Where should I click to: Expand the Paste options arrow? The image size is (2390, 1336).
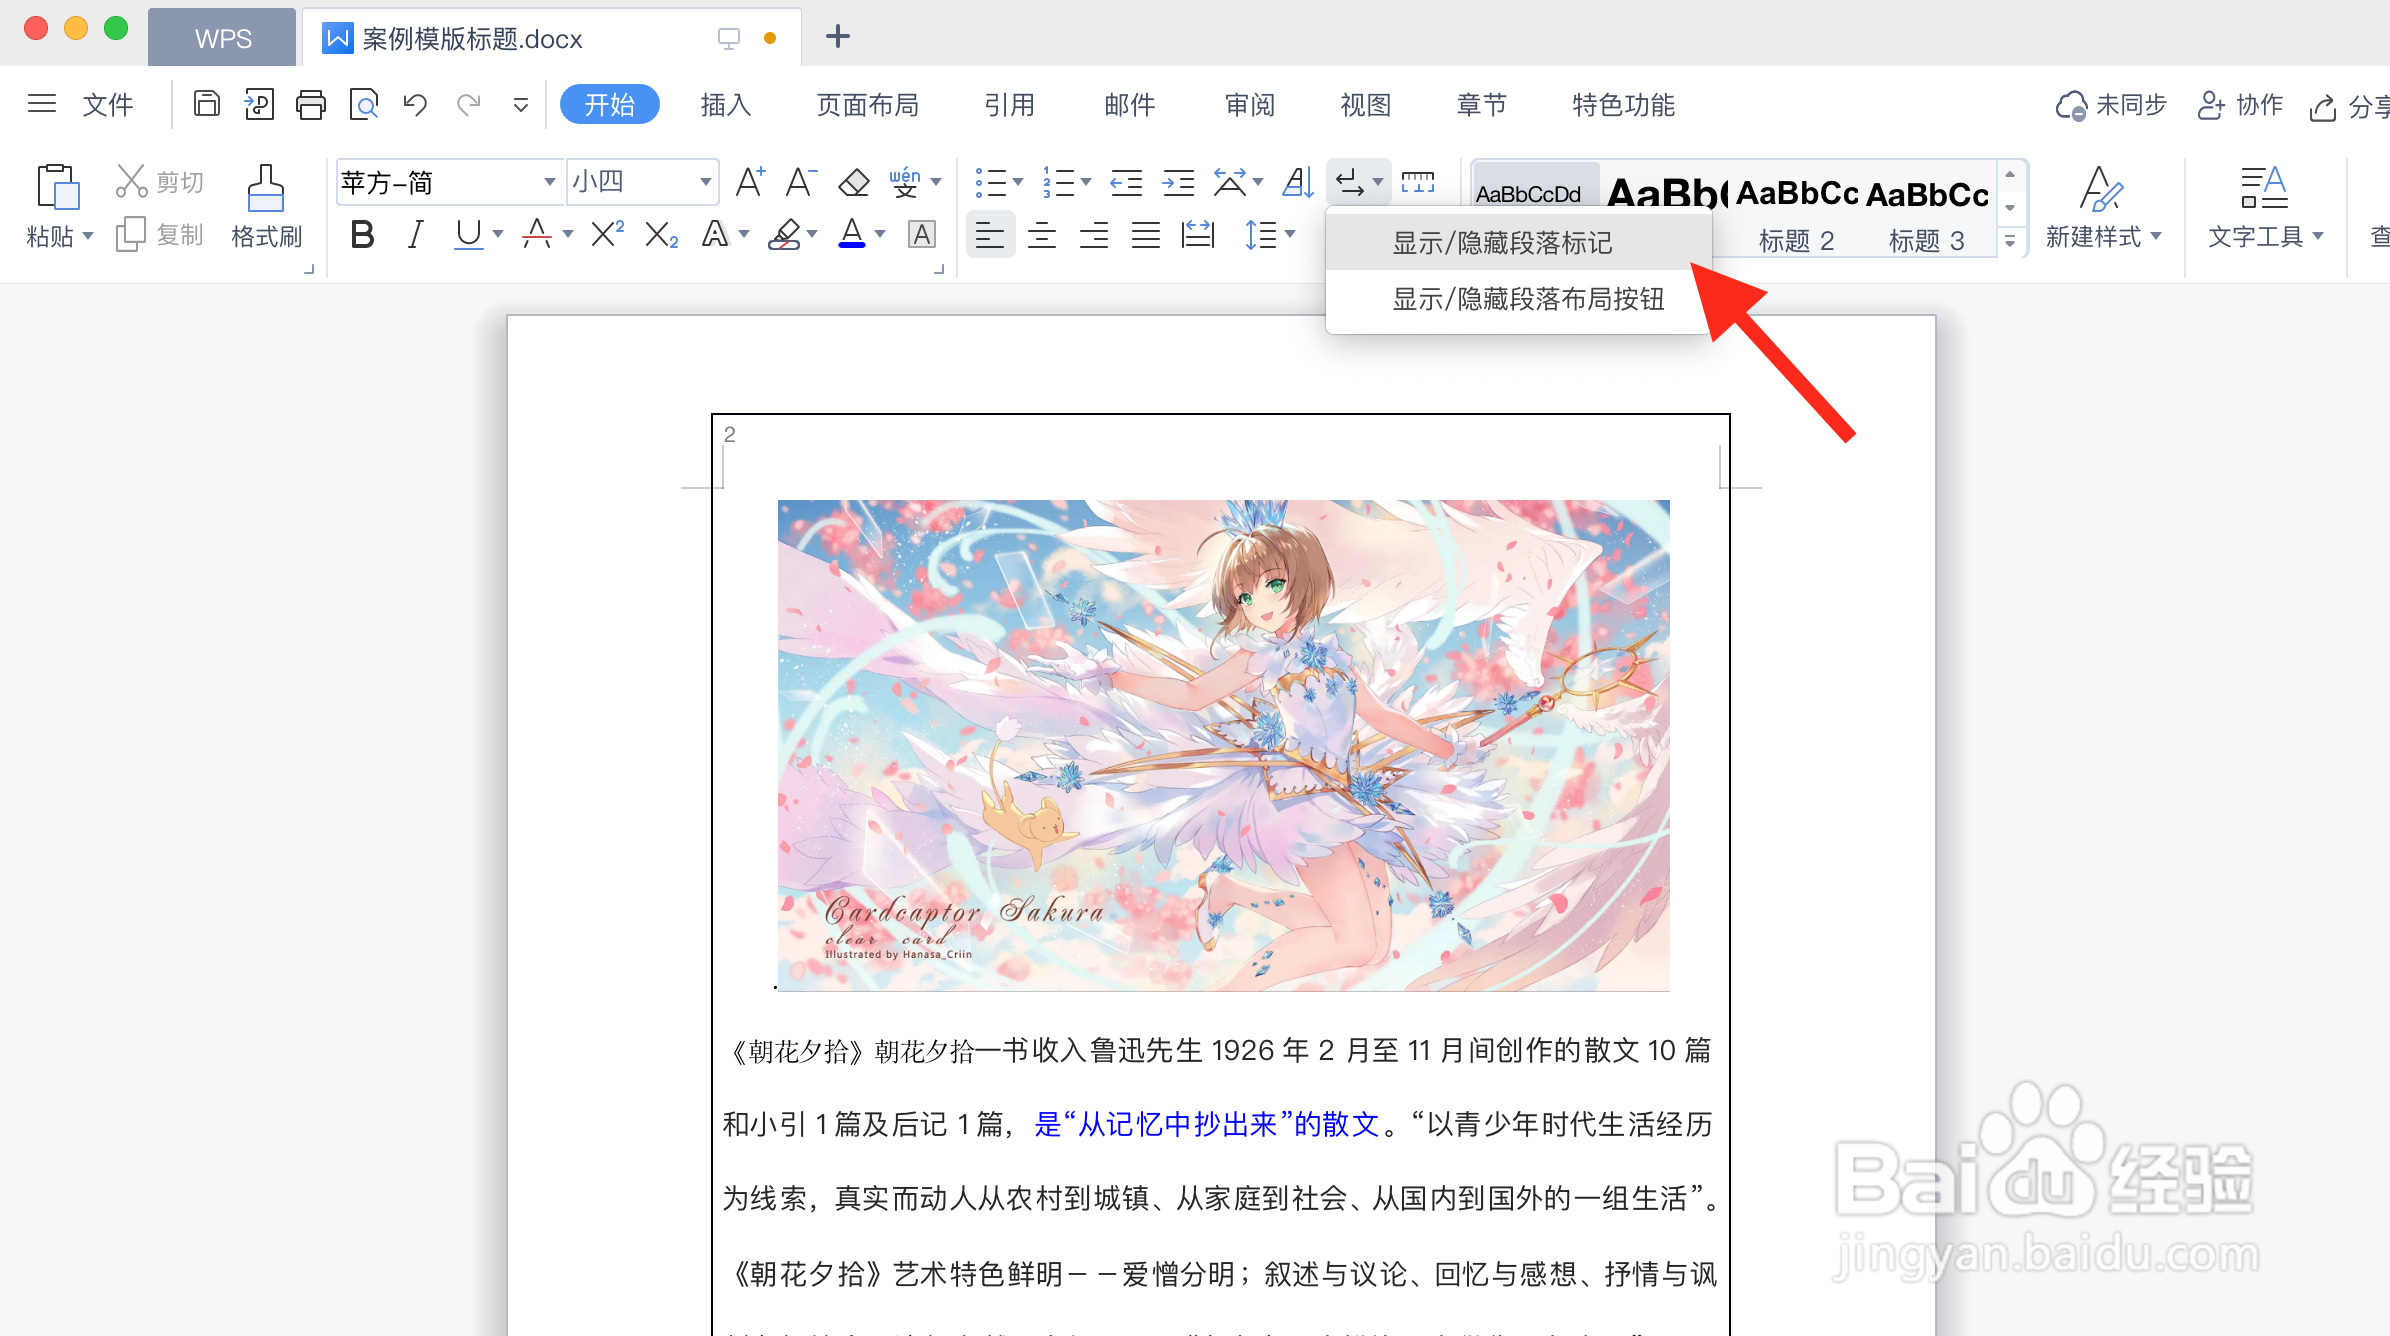88,236
